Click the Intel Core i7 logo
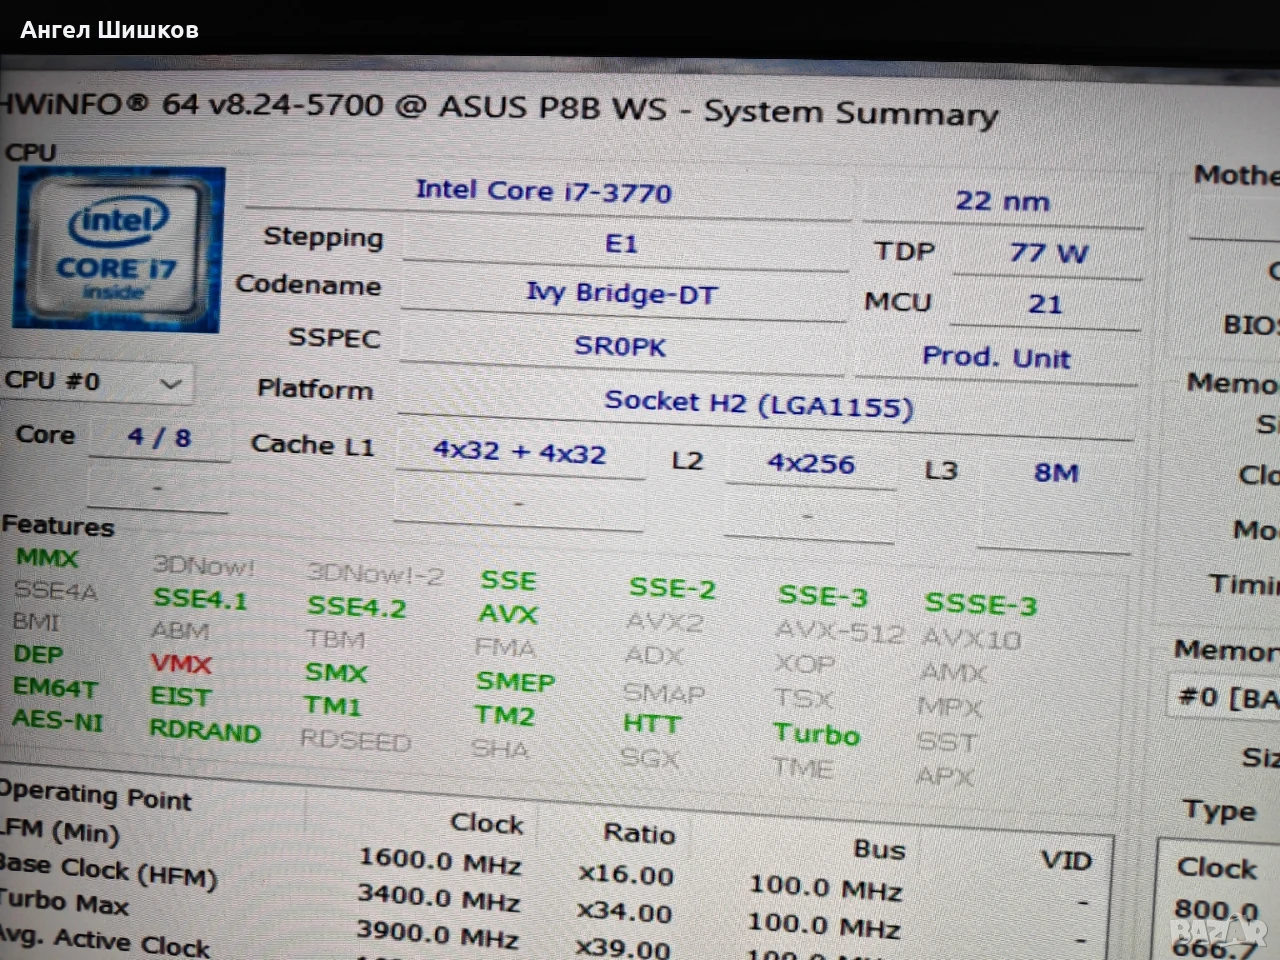The image size is (1280, 960). click(118, 249)
